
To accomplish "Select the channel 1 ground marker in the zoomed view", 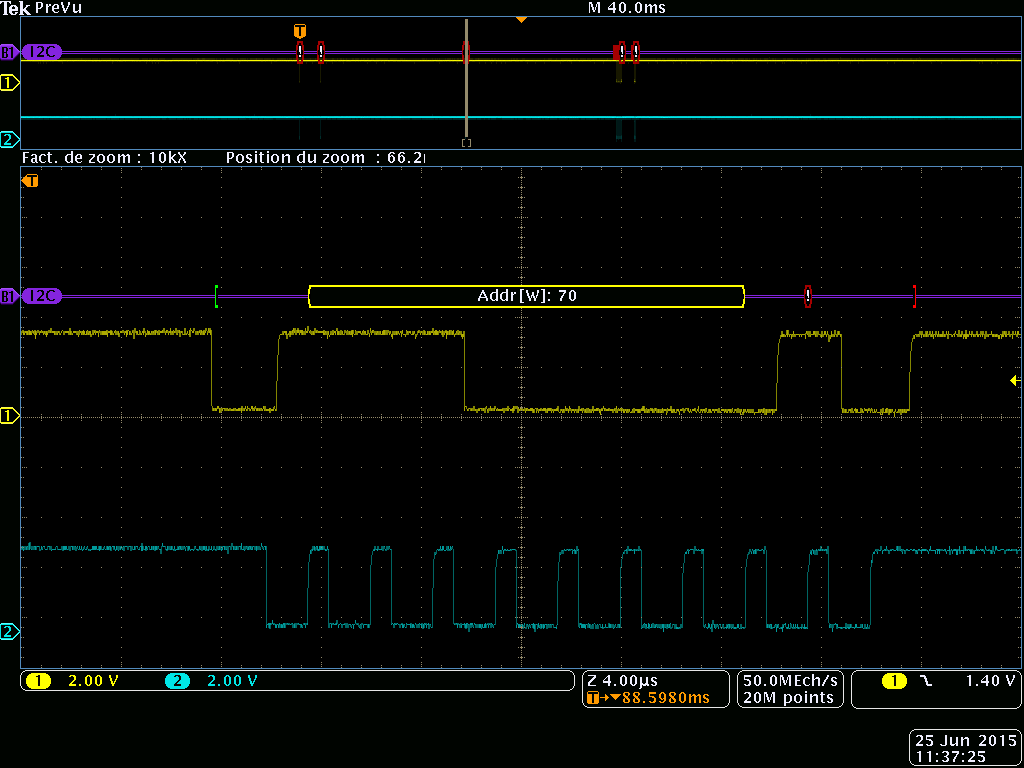I will (9, 416).
